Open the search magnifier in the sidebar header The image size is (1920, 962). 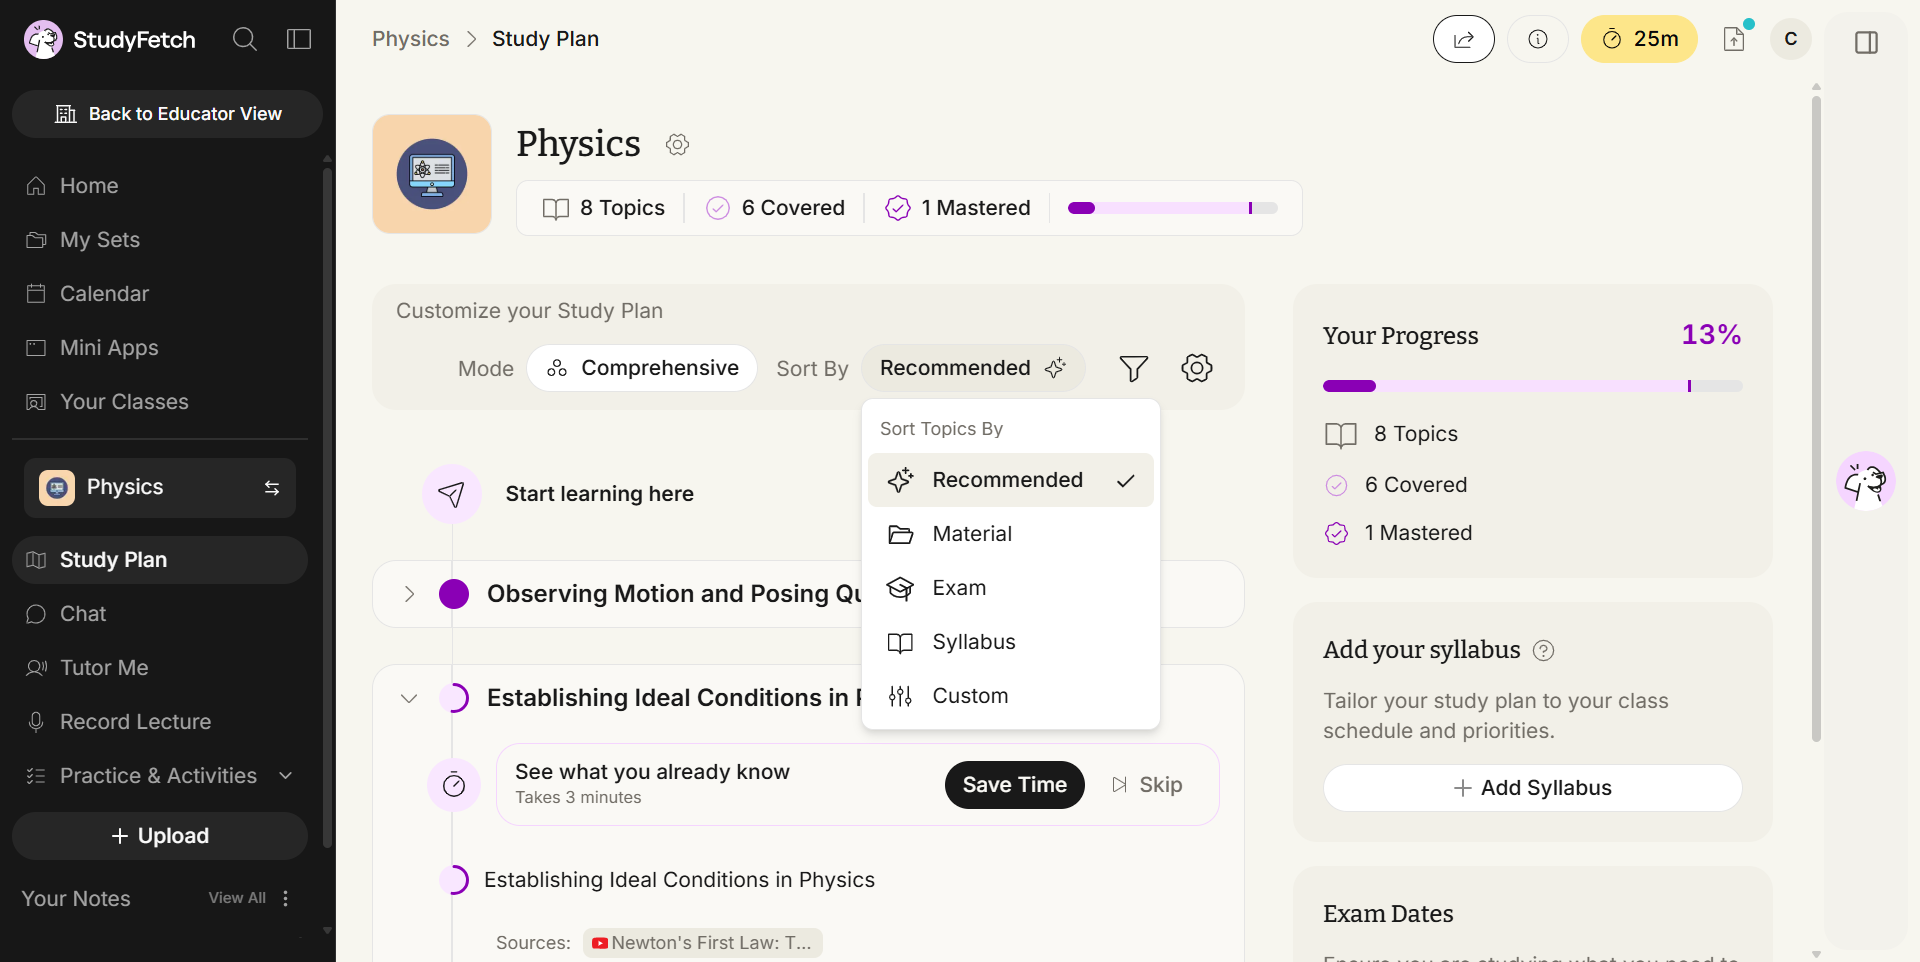tap(245, 39)
